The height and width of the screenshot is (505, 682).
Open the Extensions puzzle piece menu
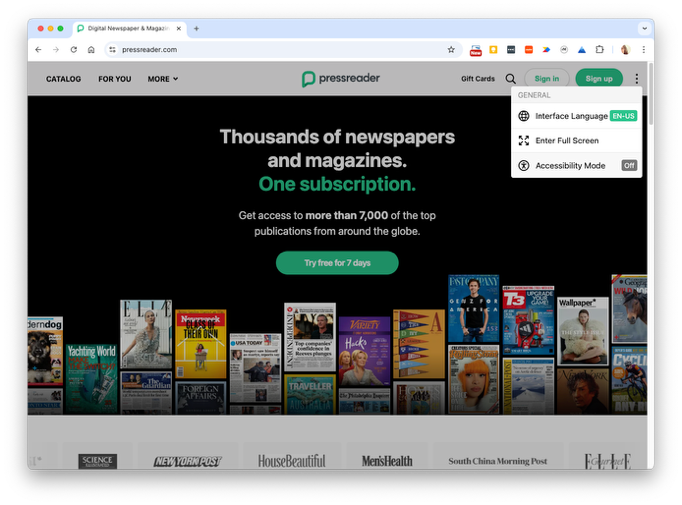599,50
